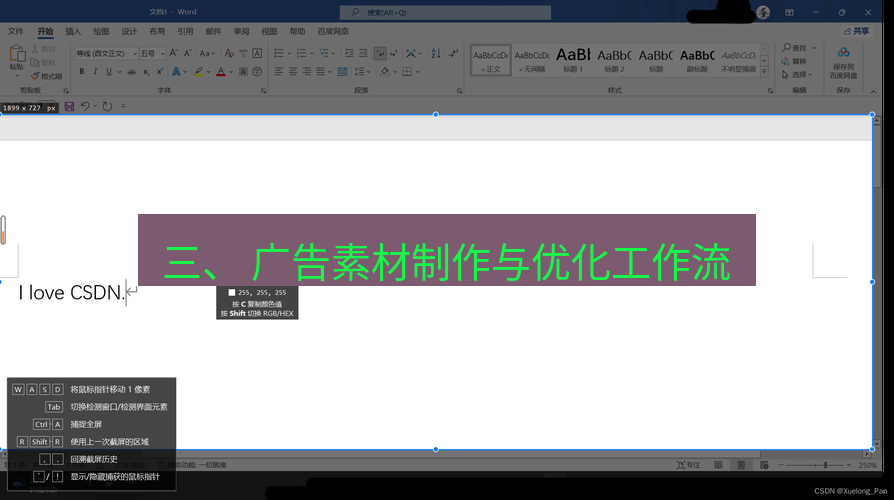Screen dimensions: 894x500
Task: Switch to the 审阅 (Review) tab
Action: coord(241,31)
